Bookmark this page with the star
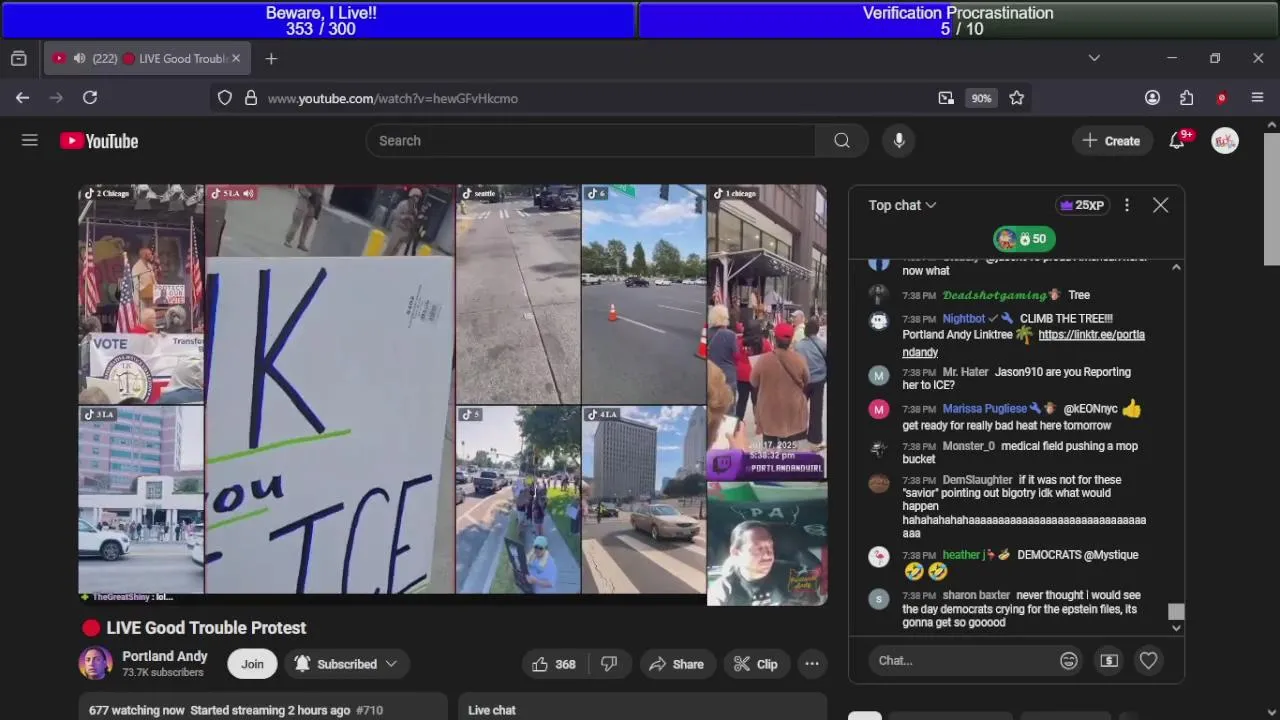Viewport: 1280px width, 720px height. [1016, 98]
